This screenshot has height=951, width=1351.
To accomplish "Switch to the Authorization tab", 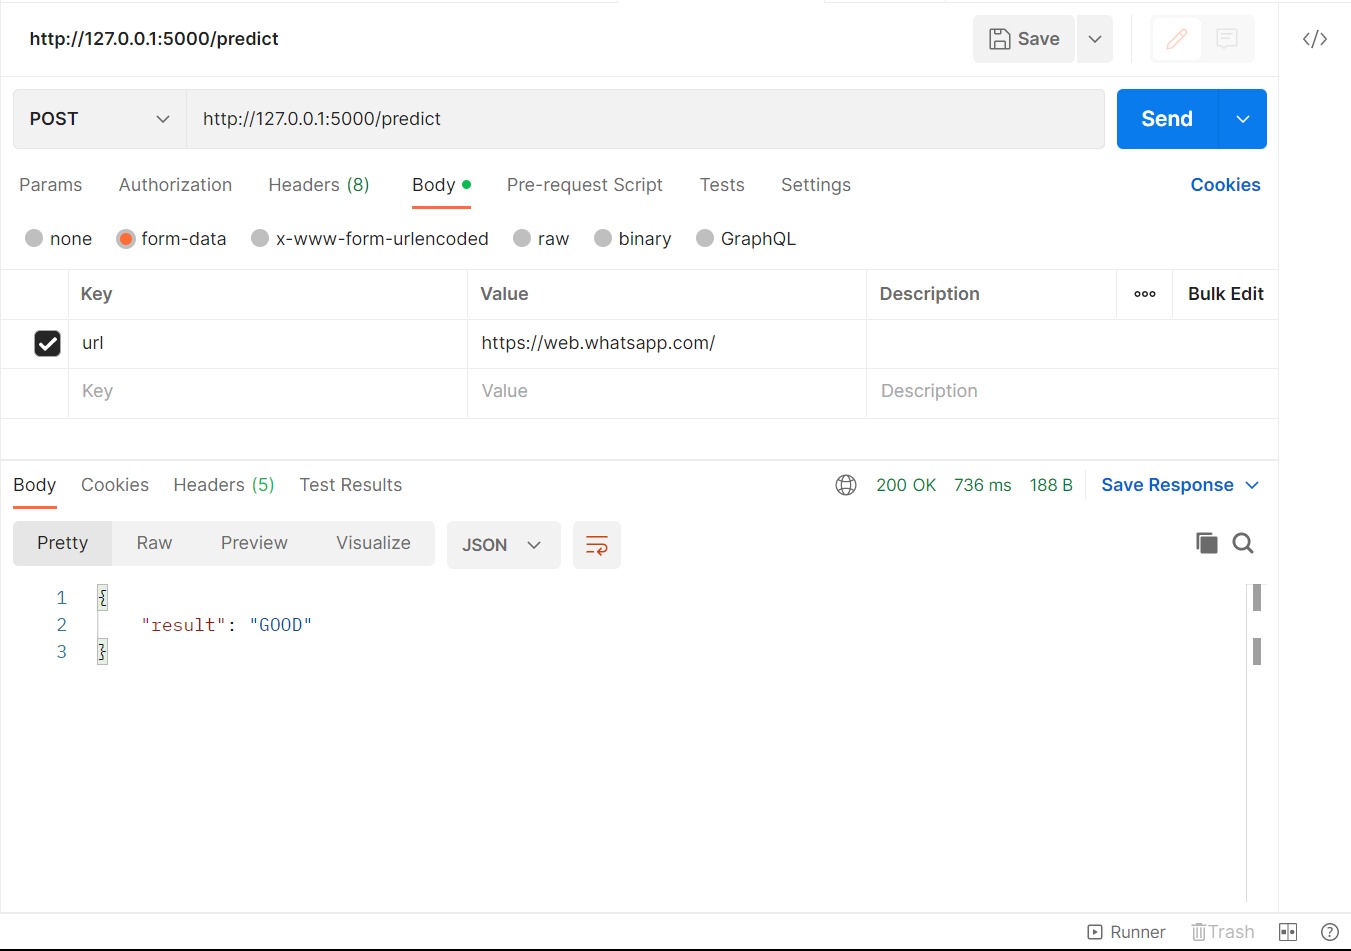I will (175, 185).
